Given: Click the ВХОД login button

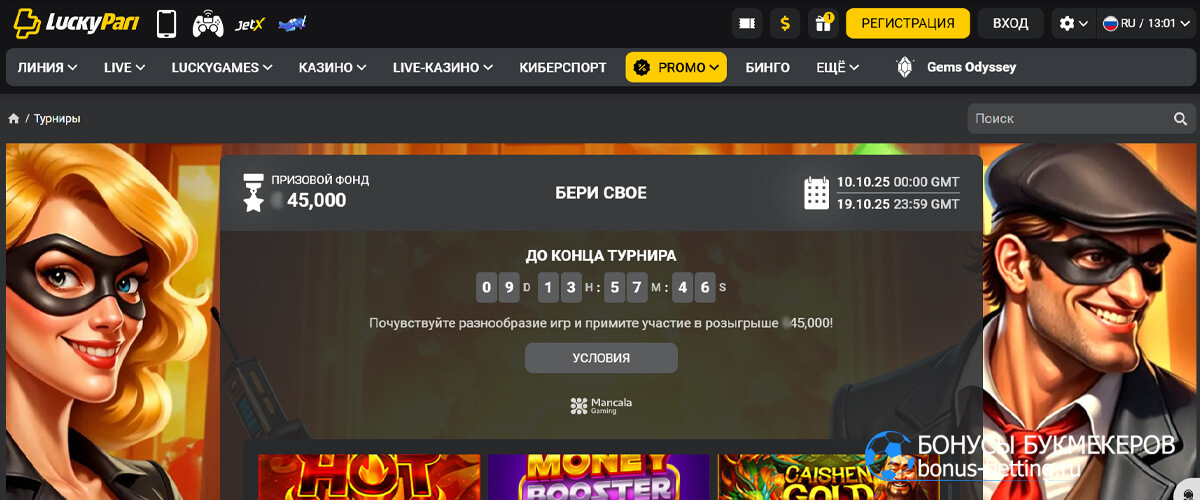Looking at the screenshot, I should pos(1011,23).
